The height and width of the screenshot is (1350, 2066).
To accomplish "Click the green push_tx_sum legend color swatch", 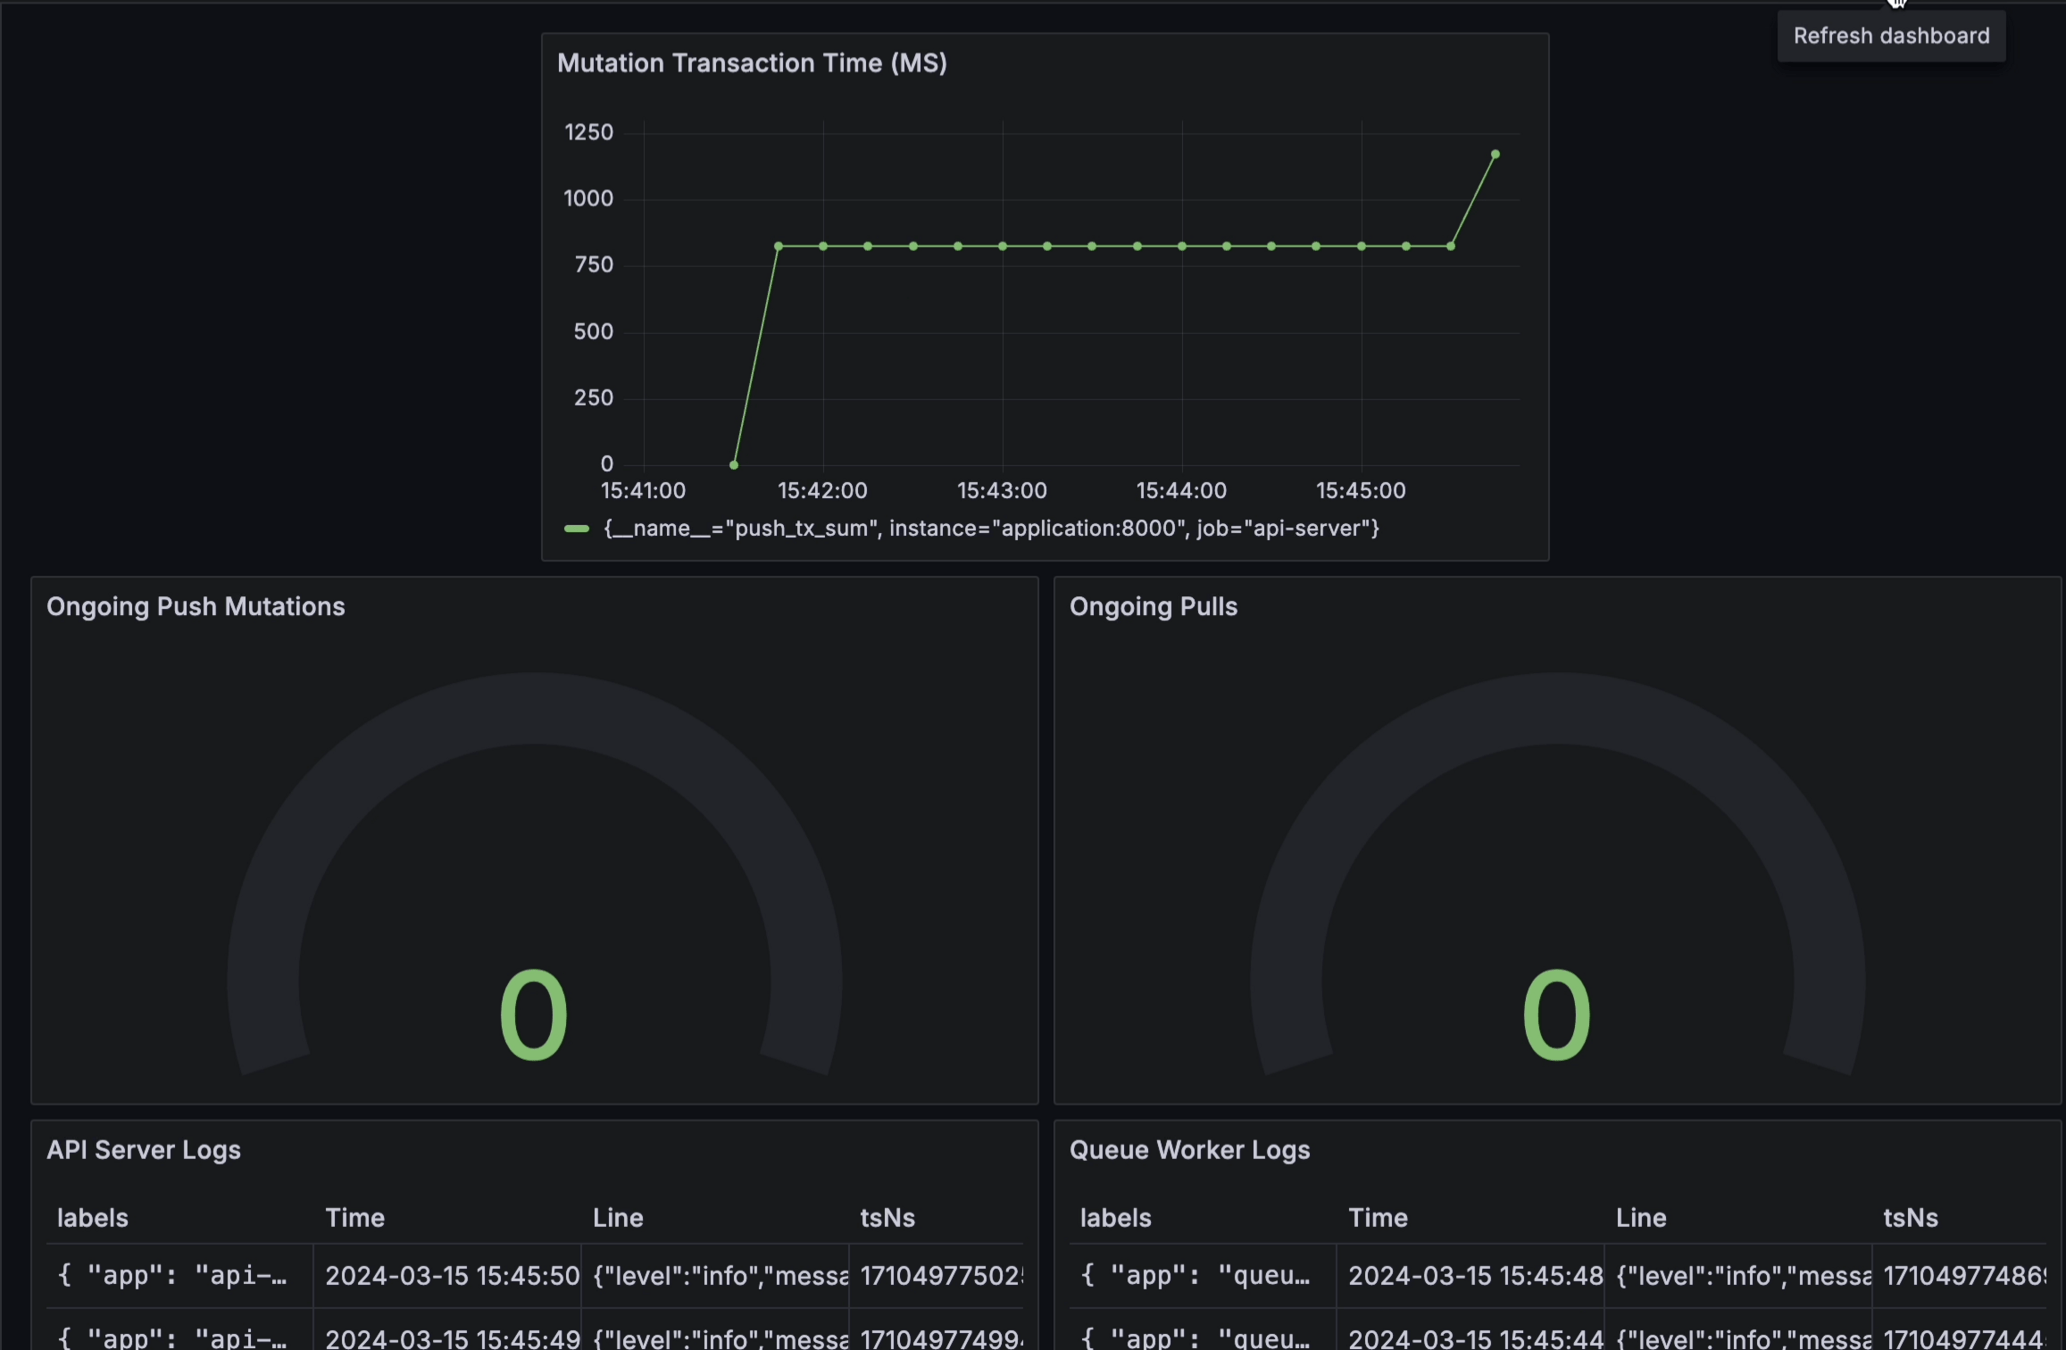I will [x=576, y=528].
